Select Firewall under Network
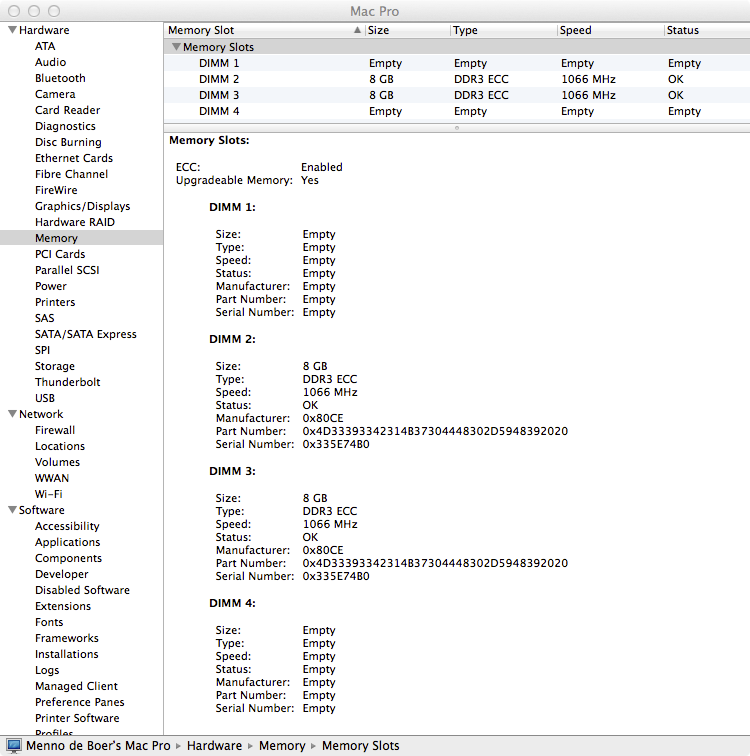Image resolution: width=750 pixels, height=756 pixels. coord(55,430)
